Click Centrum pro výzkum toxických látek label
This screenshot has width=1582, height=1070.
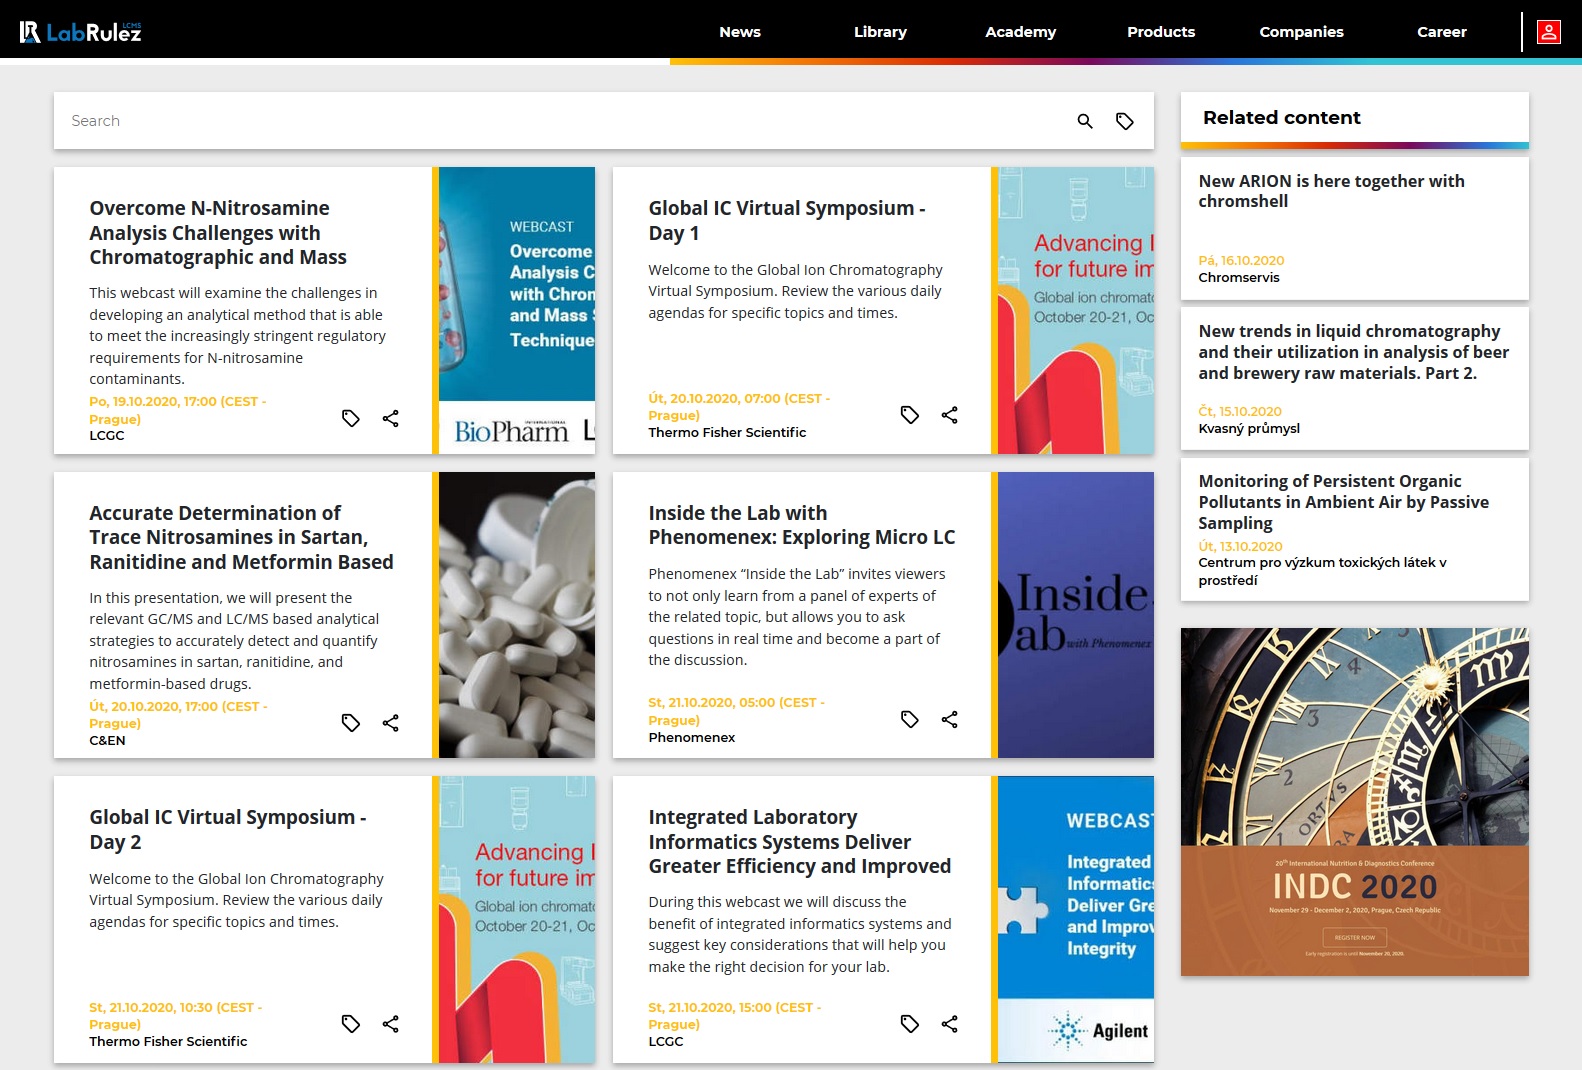coord(1322,571)
